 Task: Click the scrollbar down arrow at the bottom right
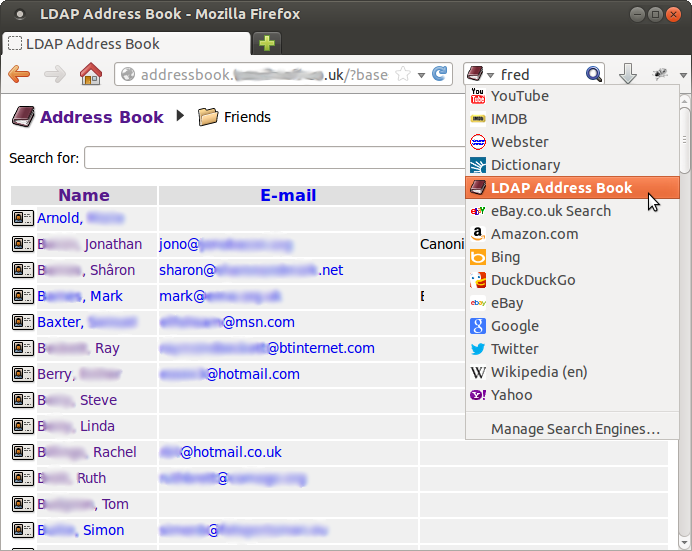tap(684, 542)
